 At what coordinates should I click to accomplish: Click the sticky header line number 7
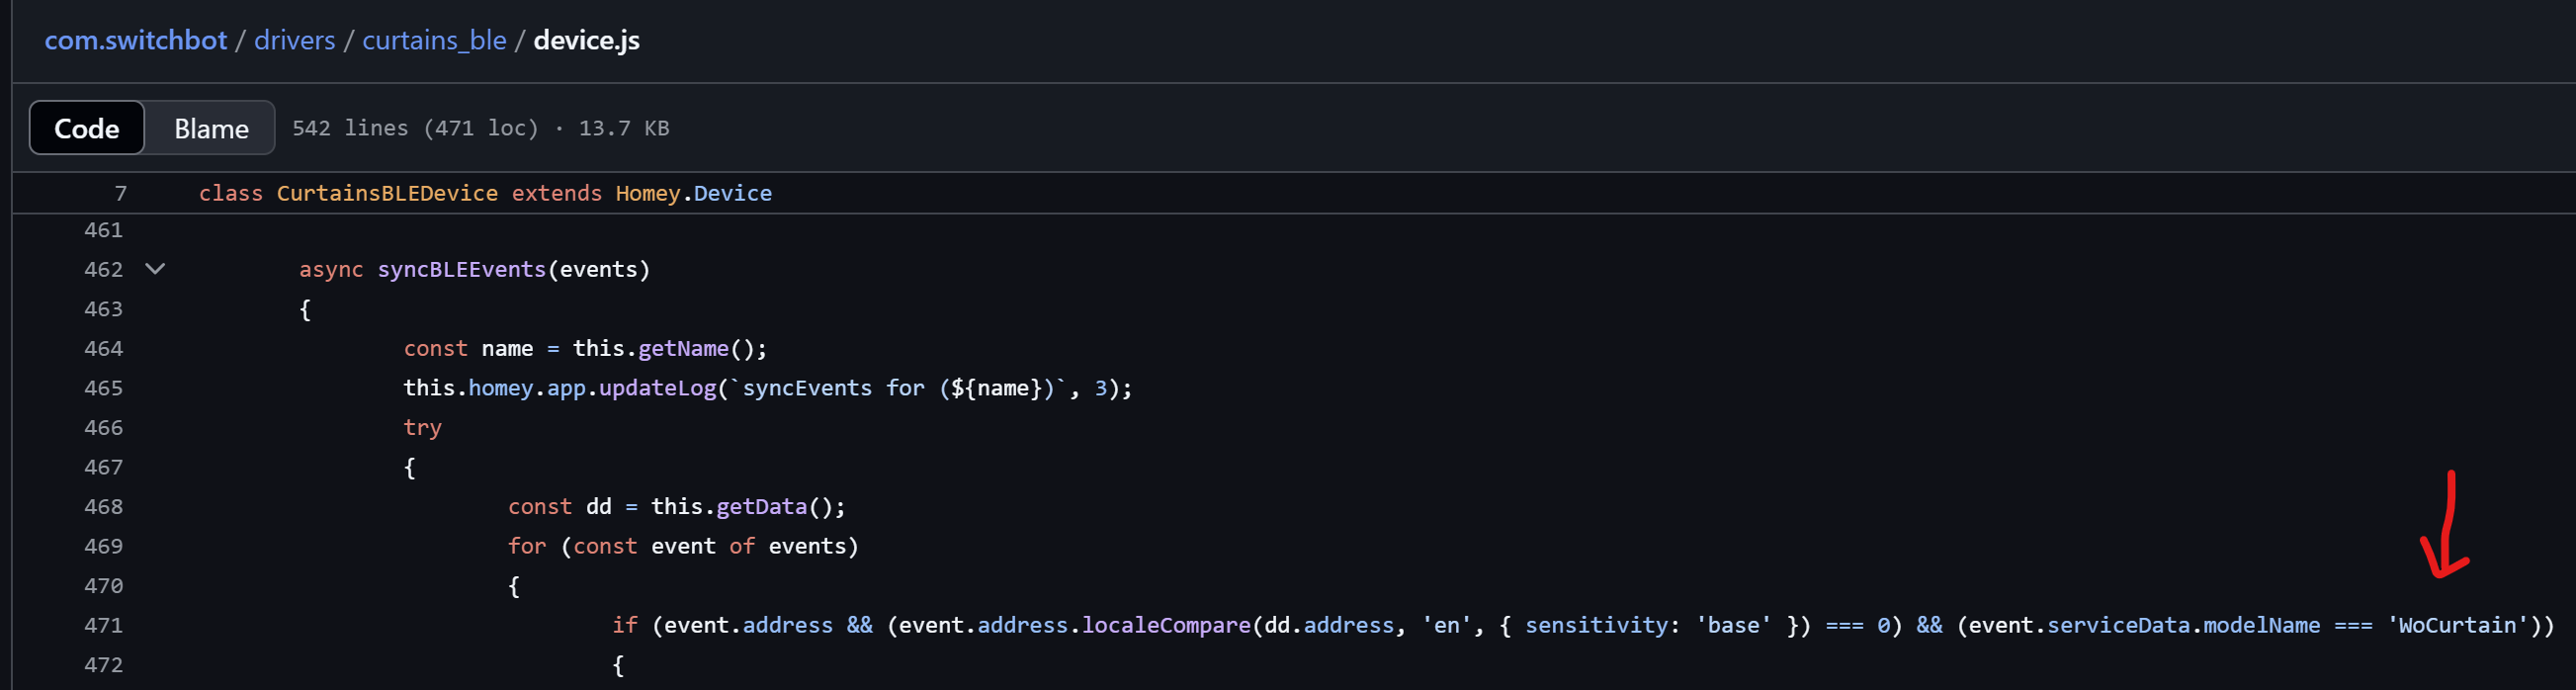(120, 193)
